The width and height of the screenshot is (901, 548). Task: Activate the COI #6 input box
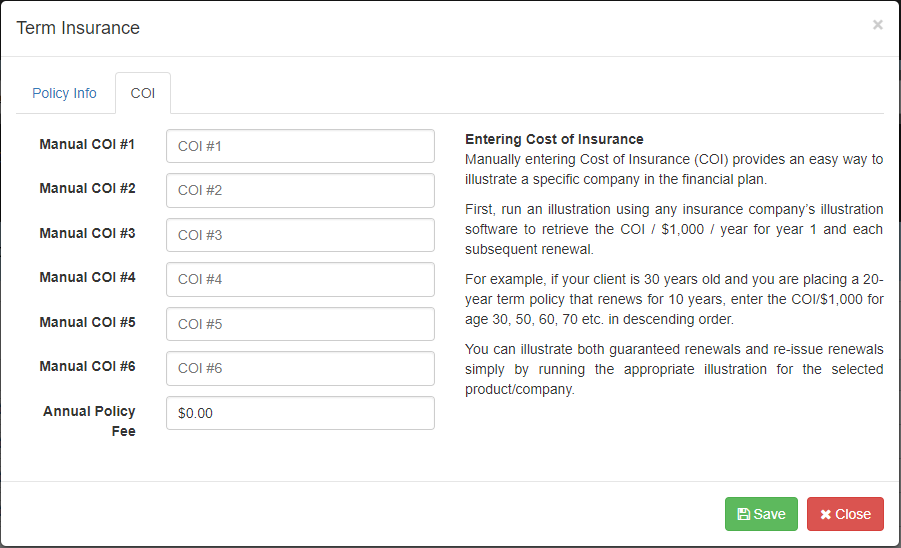click(x=300, y=368)
